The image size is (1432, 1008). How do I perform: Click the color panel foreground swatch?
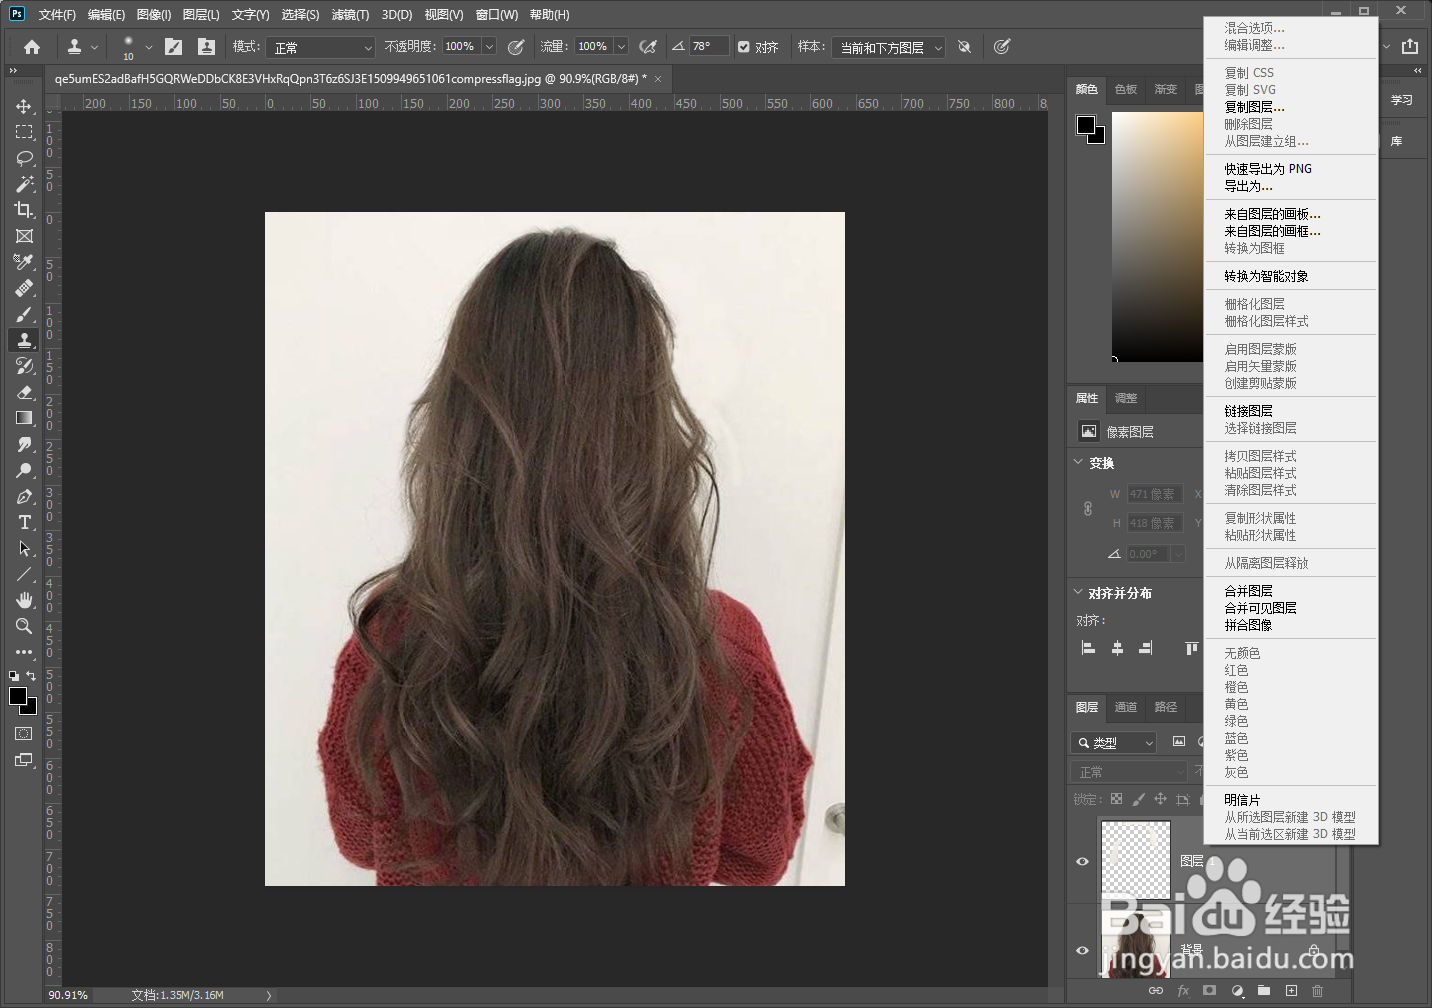tap(1086, 125)
